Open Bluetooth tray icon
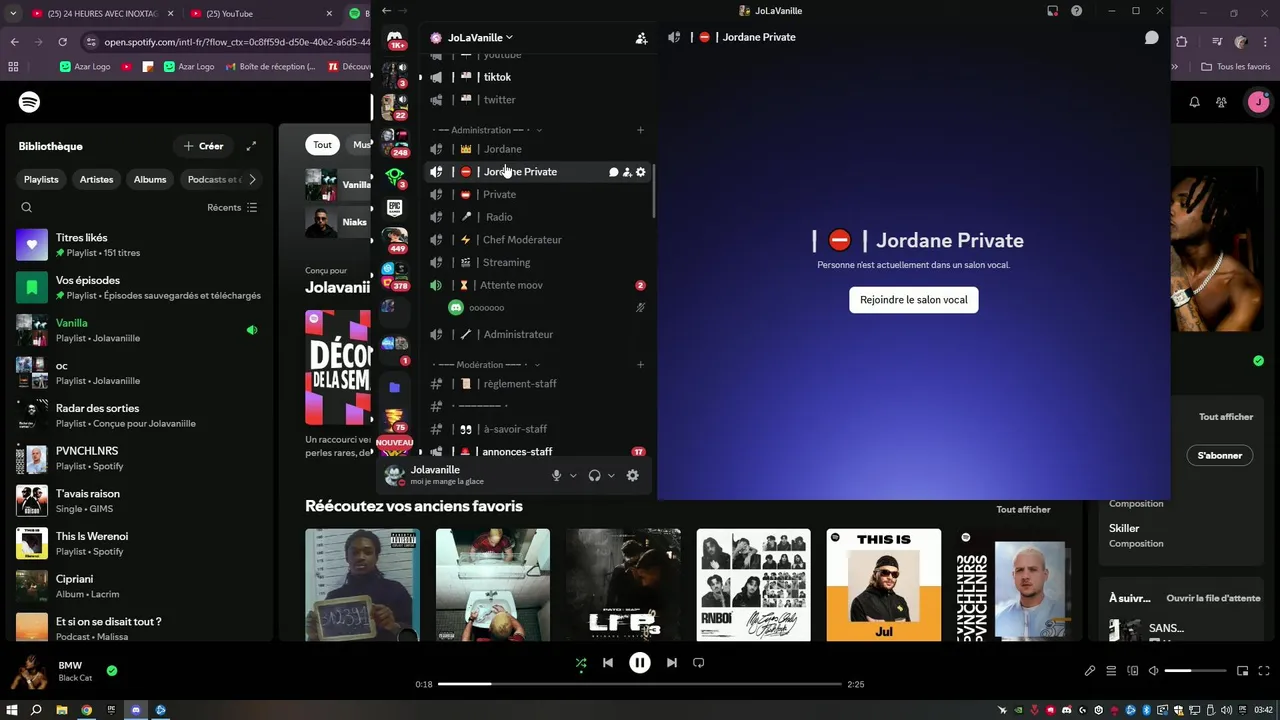Screen dimensions: 1280x720 (x=1147, y=710)
